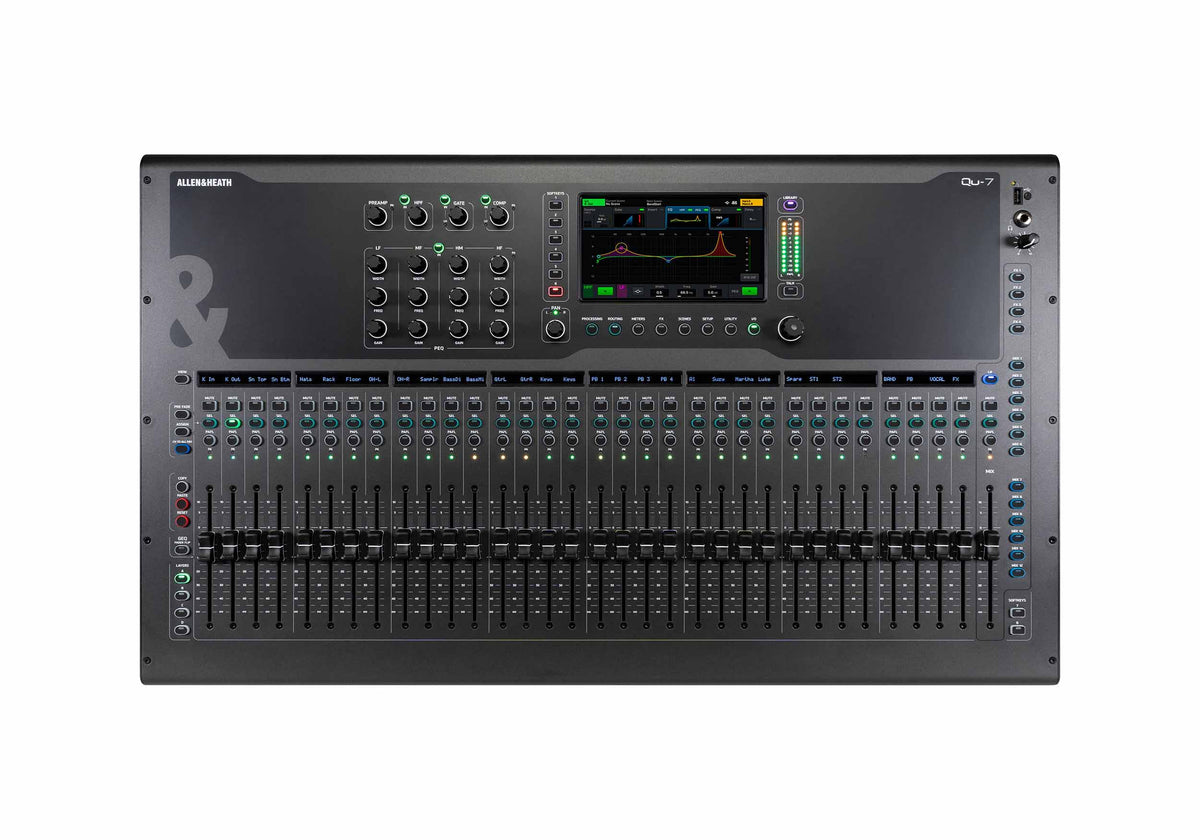Select the LF Freq knob
1200x840 pixels.
377,297
